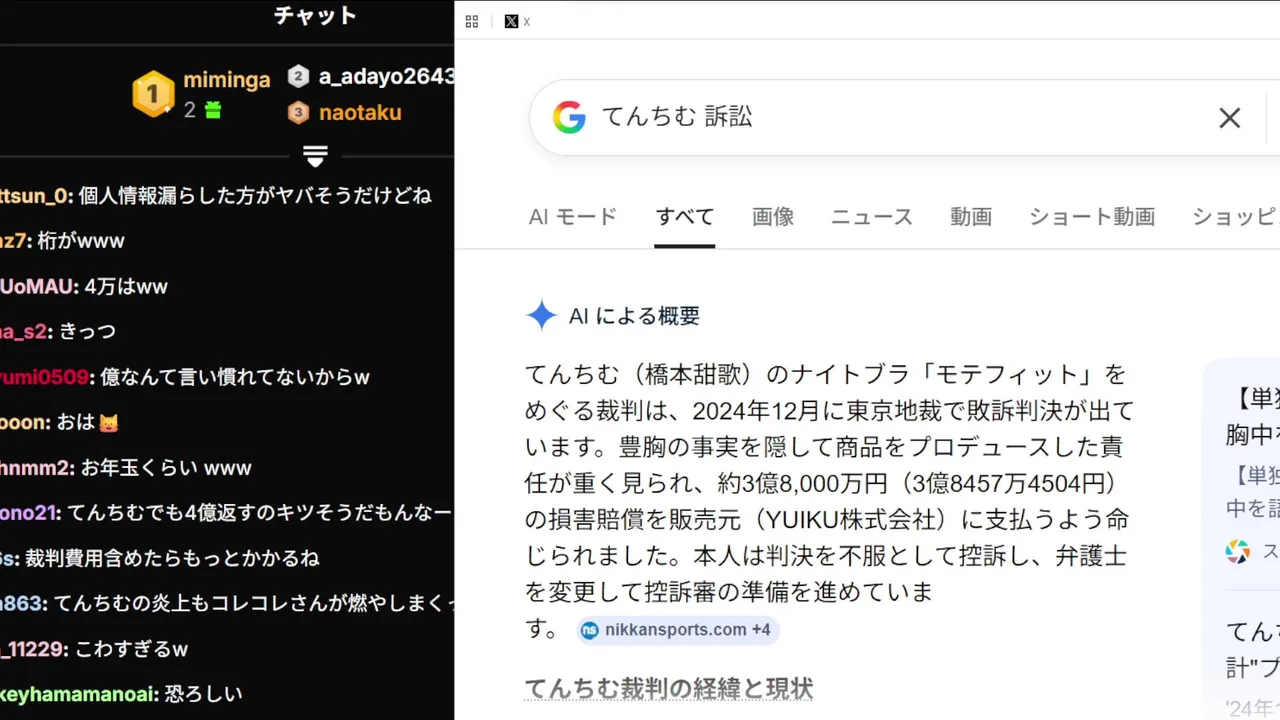Image resolution: width=1280 pixels, height=720 pixels.
Task: Click the green gift icon under miminga
Action: [212, 110]
